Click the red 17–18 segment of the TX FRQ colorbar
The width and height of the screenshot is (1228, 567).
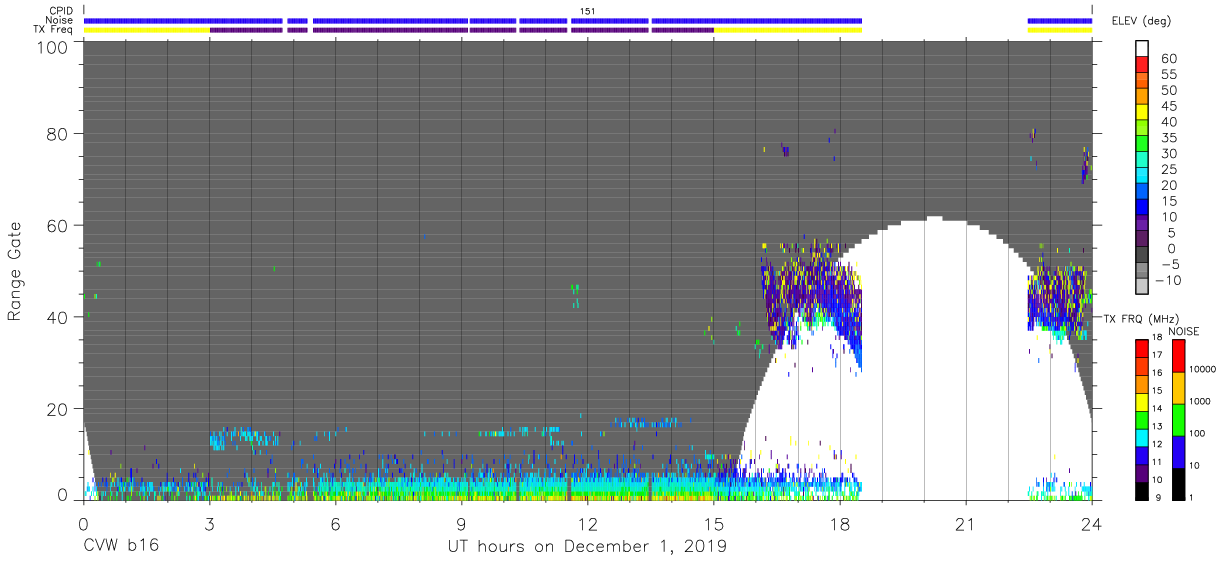[1142, 348]
